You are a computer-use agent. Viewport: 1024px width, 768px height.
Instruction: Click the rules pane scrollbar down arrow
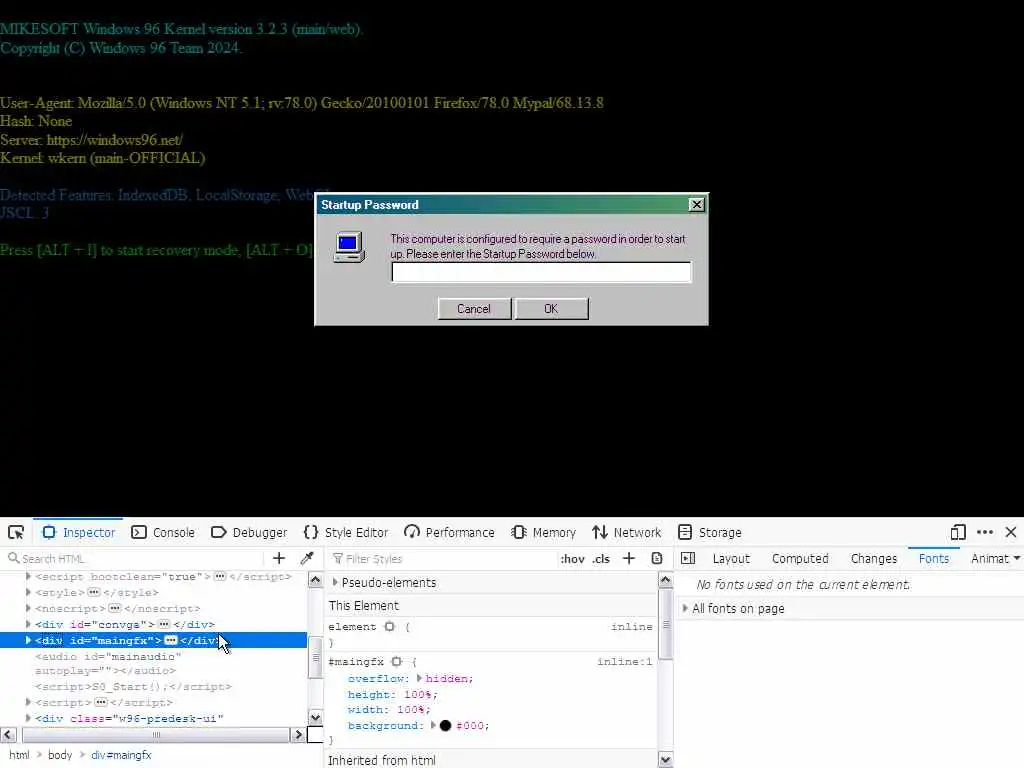point(665,760)
